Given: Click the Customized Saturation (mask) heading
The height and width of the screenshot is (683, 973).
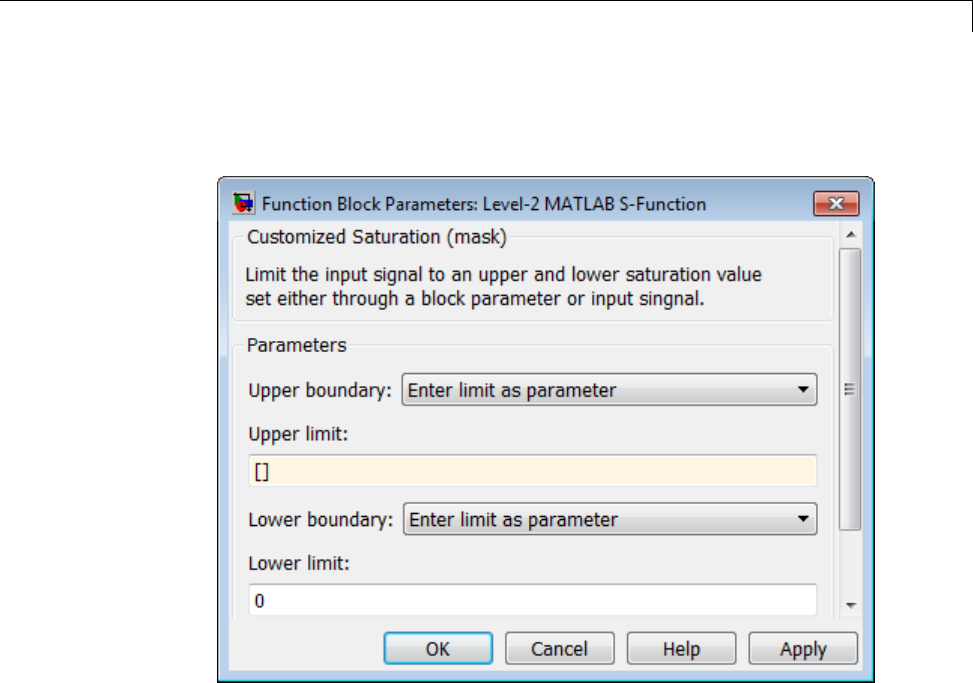Looking at the screenshot, I should [x=377, y=237].
